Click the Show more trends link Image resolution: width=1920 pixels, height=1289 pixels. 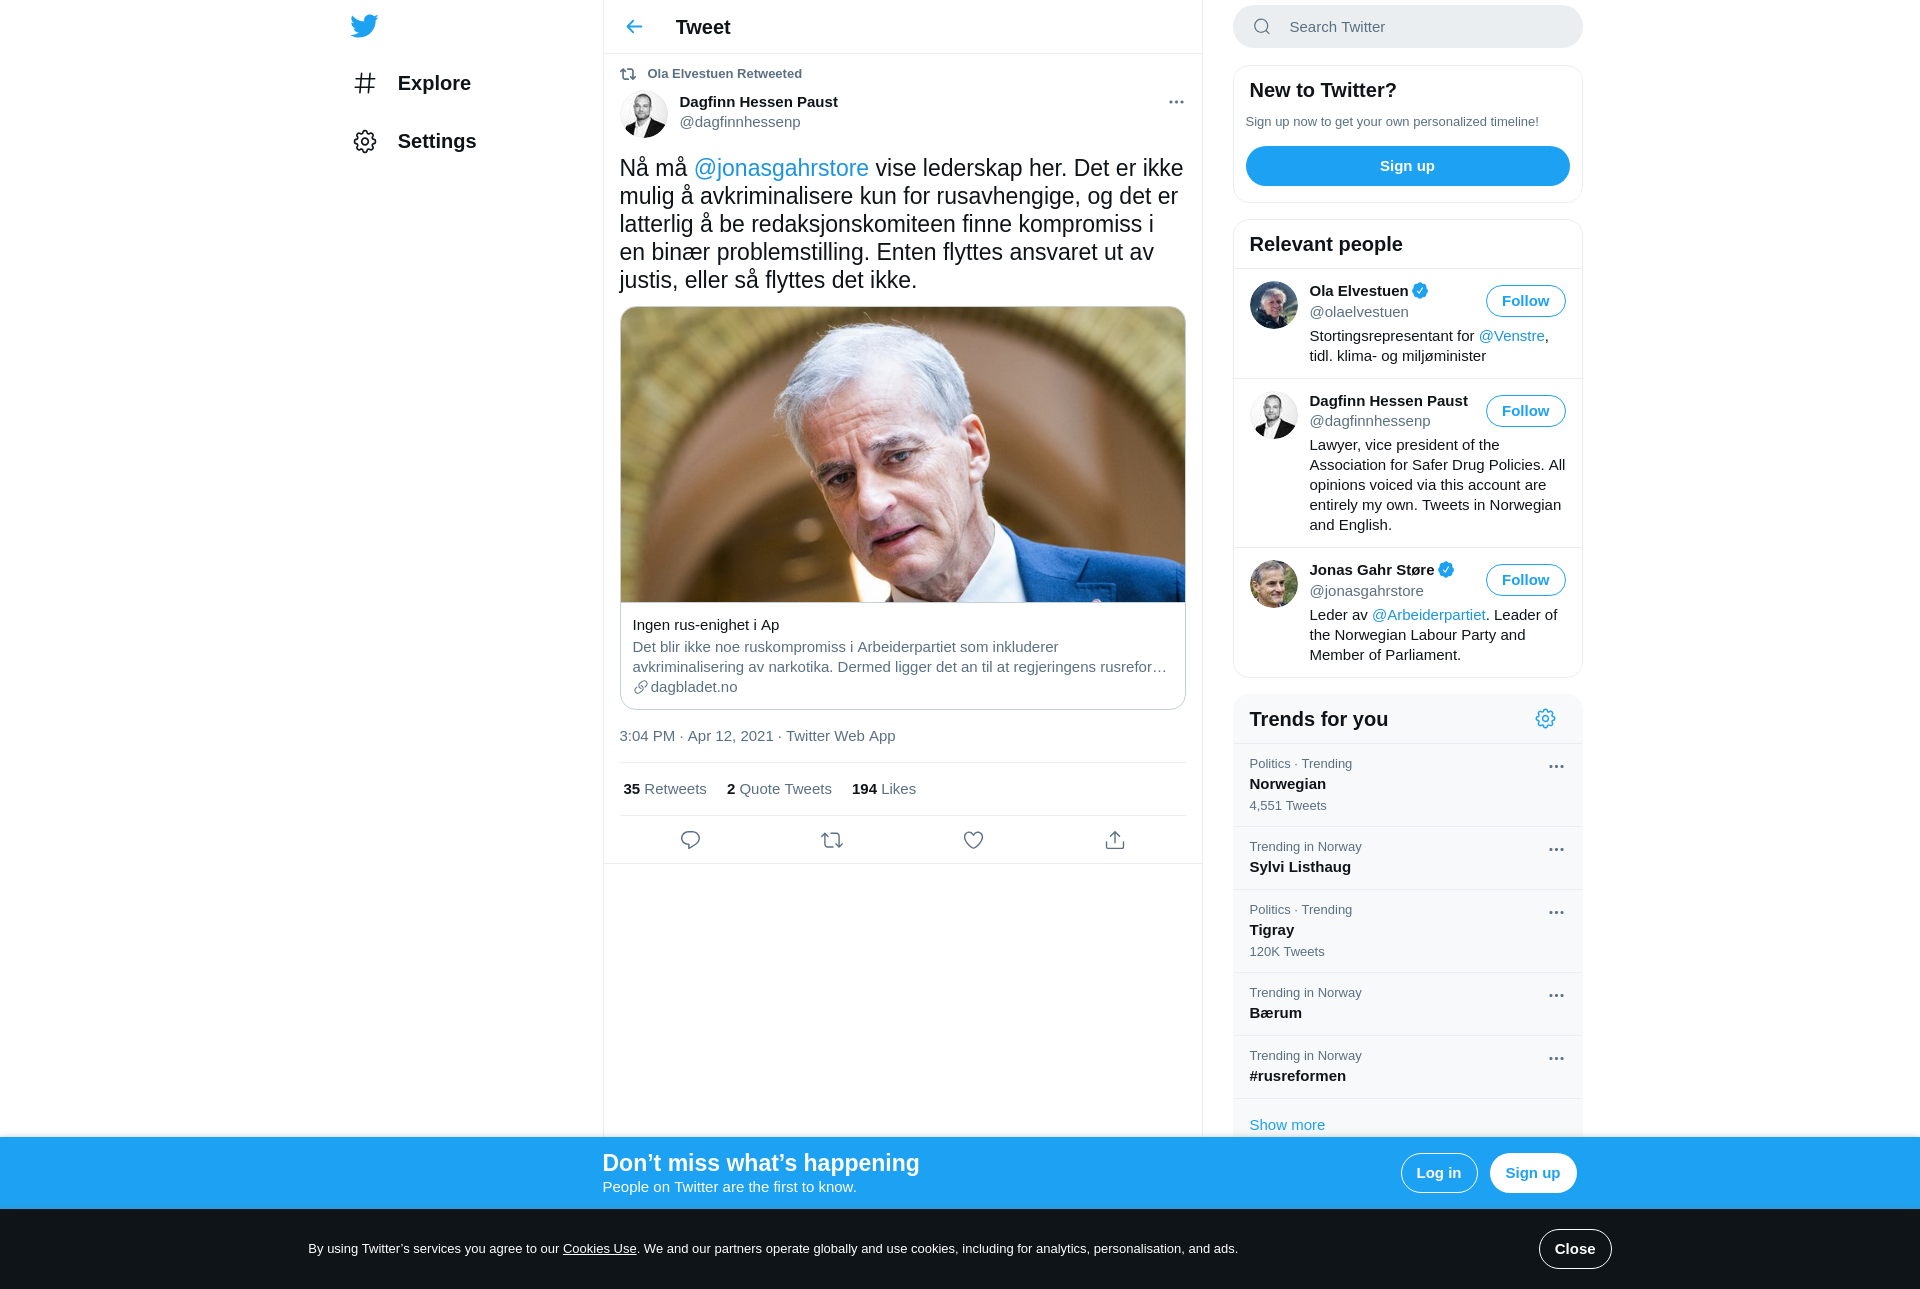(x=1287, y=1125)
